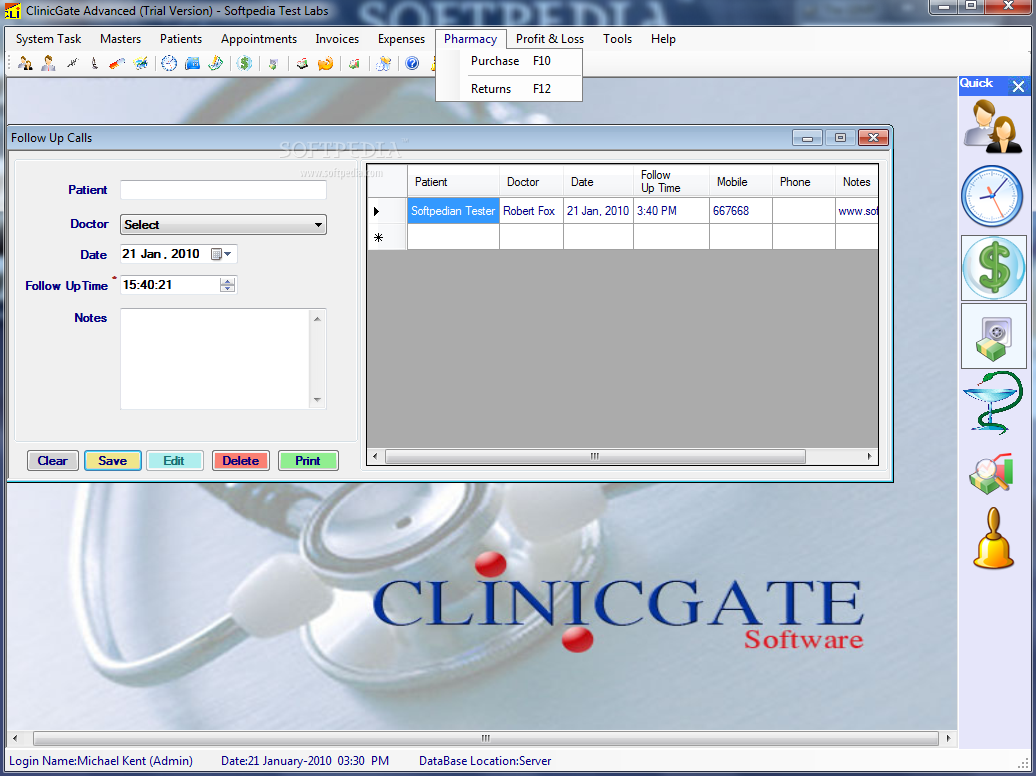Choose Returns from the Pharmacy menu

pyautogui.click(x=509, y=89)
